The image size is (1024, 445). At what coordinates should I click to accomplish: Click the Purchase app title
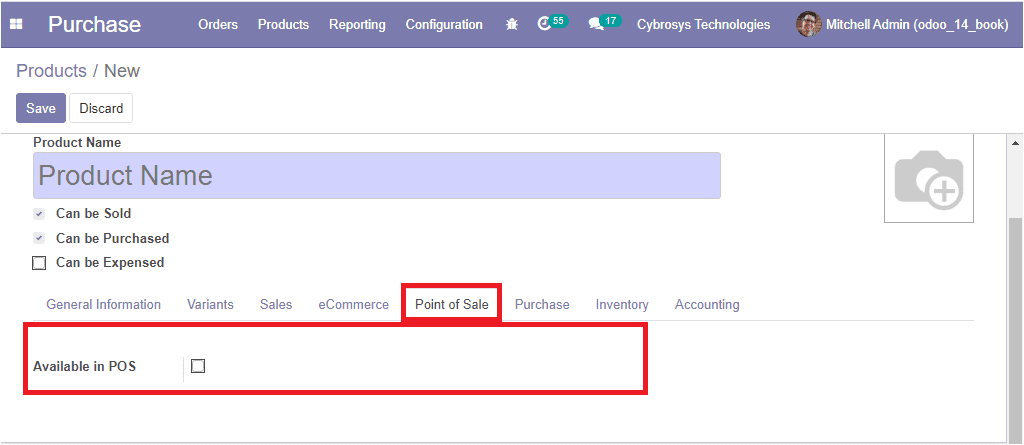(x=95, y=24)
